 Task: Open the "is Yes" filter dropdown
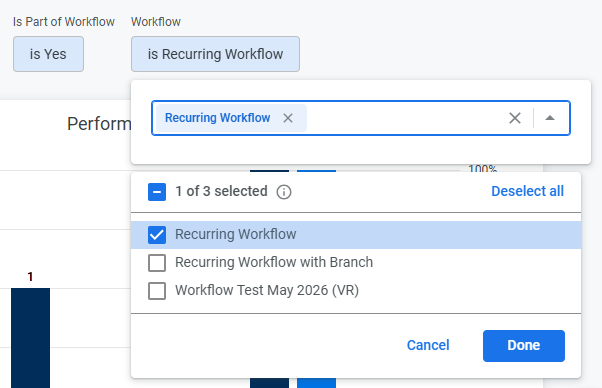pos(48,54)
